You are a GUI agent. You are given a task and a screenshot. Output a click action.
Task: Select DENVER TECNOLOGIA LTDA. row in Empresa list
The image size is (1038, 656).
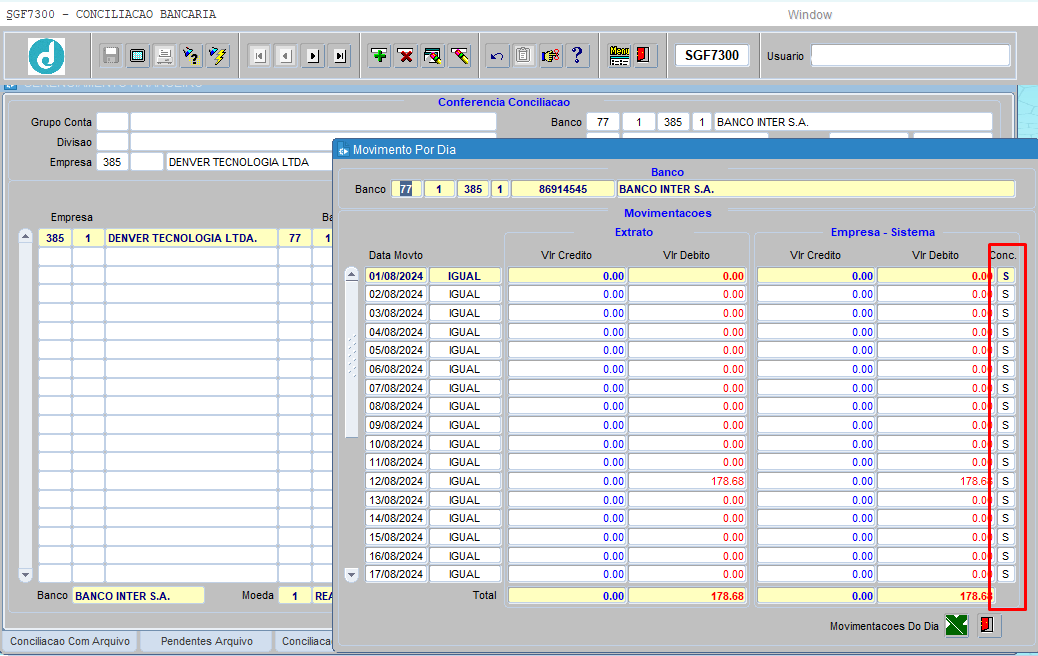tap(191, 238)
